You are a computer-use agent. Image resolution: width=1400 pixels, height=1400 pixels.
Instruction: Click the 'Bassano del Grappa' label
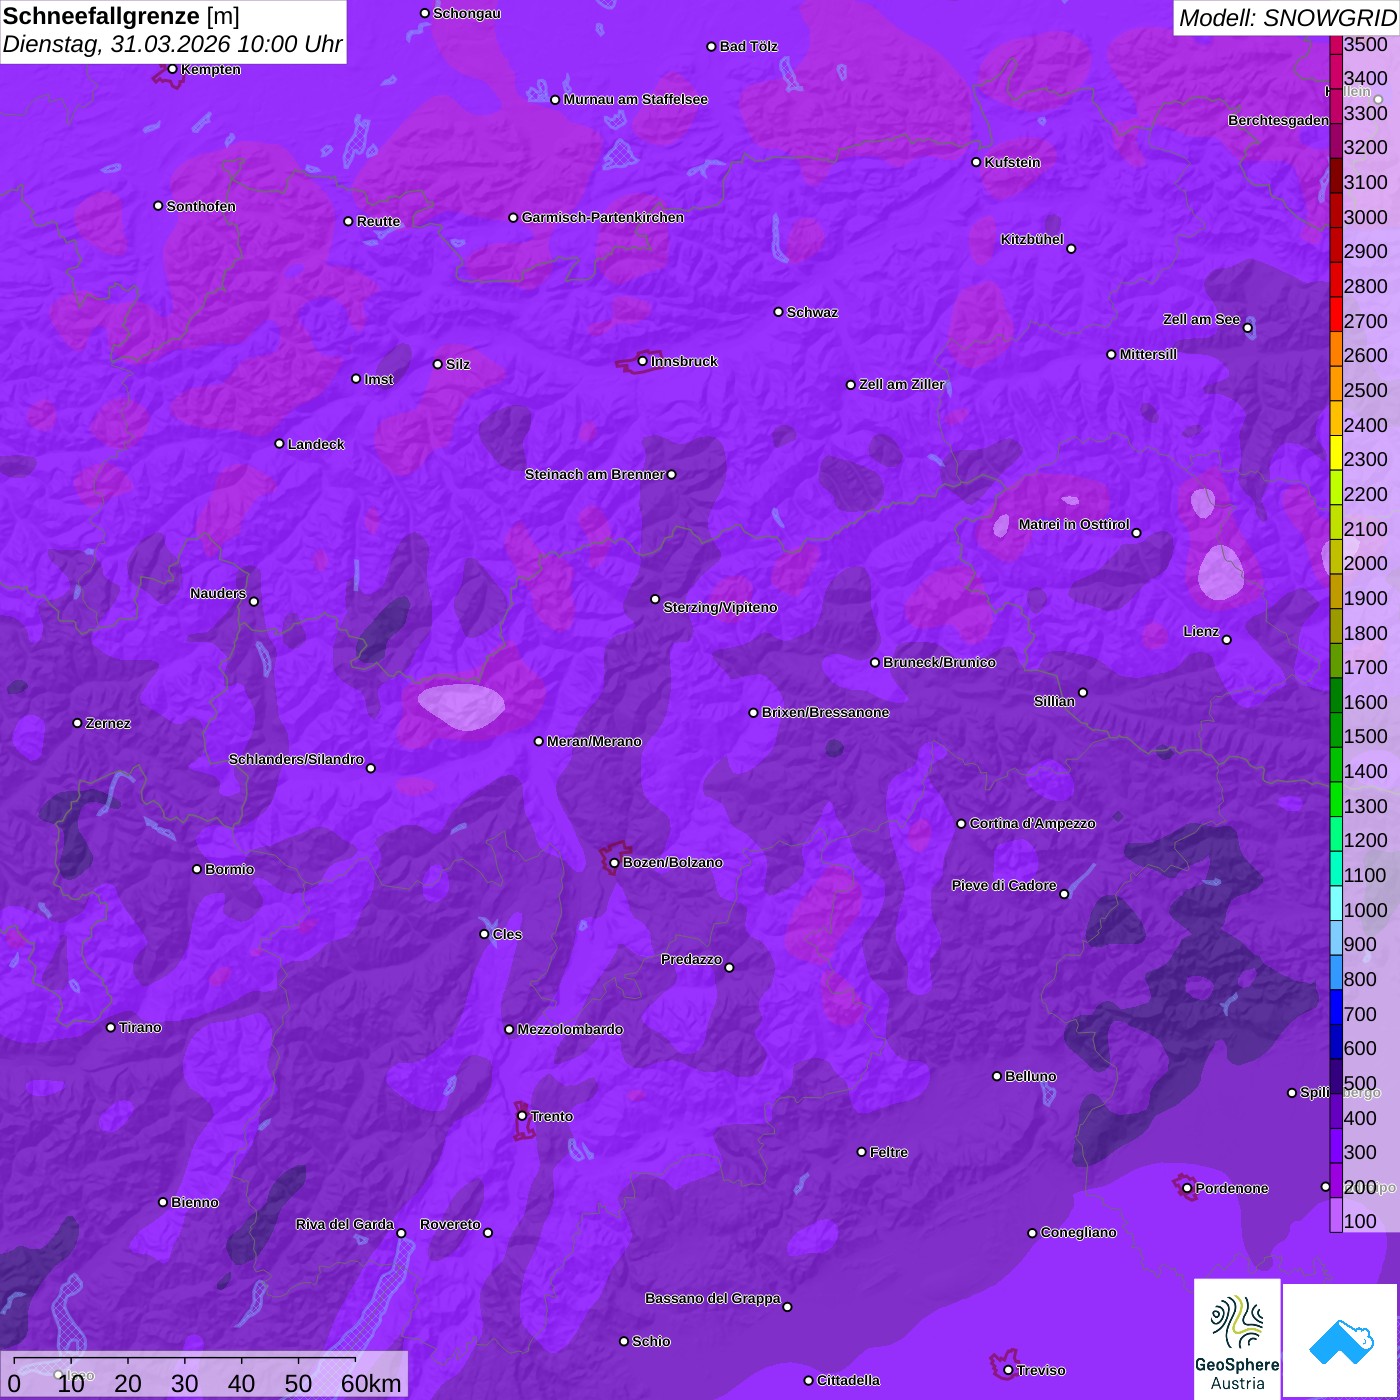pos(712,1298)
